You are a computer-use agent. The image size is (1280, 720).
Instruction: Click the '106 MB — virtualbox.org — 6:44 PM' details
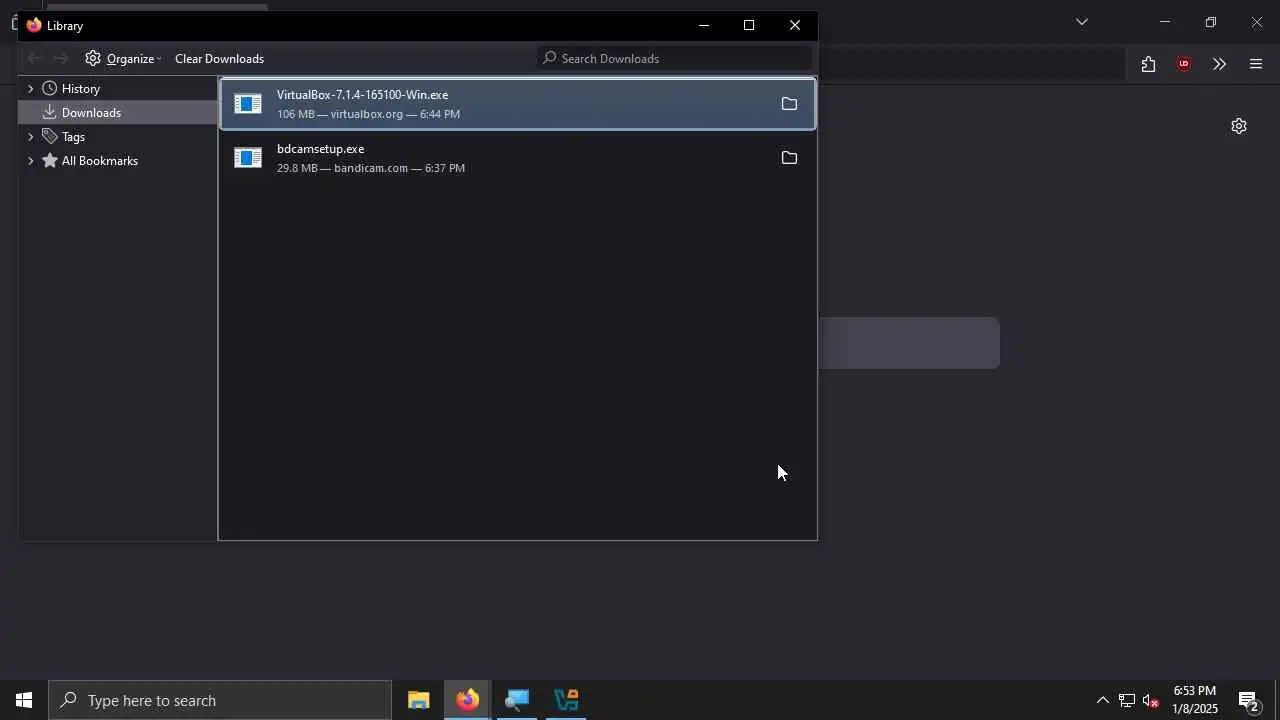pos(368,114)
